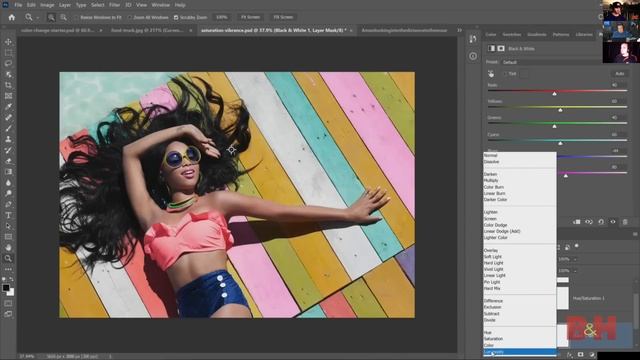The height and width of the screenshot is (360, 640).
Task: Open the Filter menu
Action: click(114, 5)
